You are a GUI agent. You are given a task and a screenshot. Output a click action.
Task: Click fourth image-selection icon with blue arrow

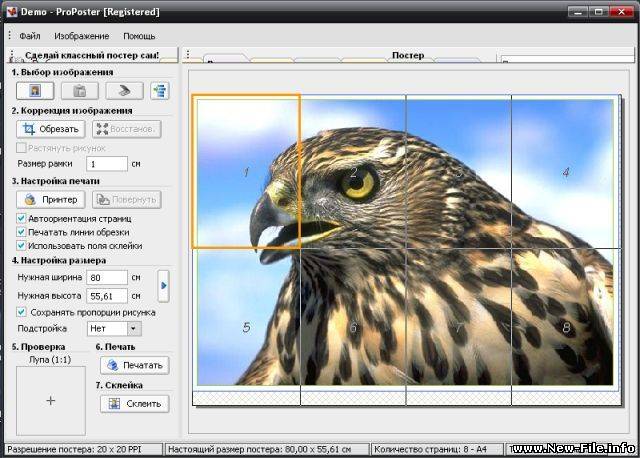tap(160, 90)
